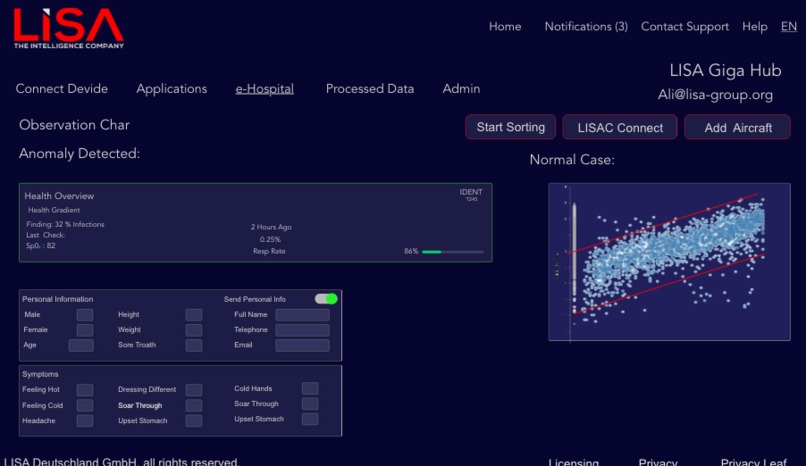806x466 pixels.
Task: Tick Soar Through box under Dressing Different
Action: pyautogui.click(x=194, y=405)
